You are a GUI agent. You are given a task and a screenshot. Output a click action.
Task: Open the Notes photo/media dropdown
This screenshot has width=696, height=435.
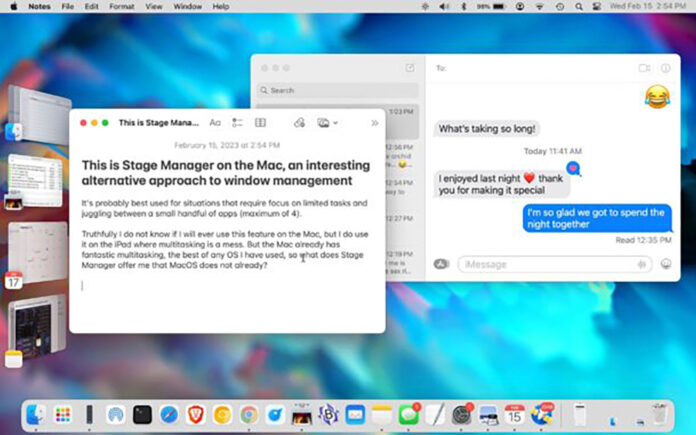(x=327, y=123)
